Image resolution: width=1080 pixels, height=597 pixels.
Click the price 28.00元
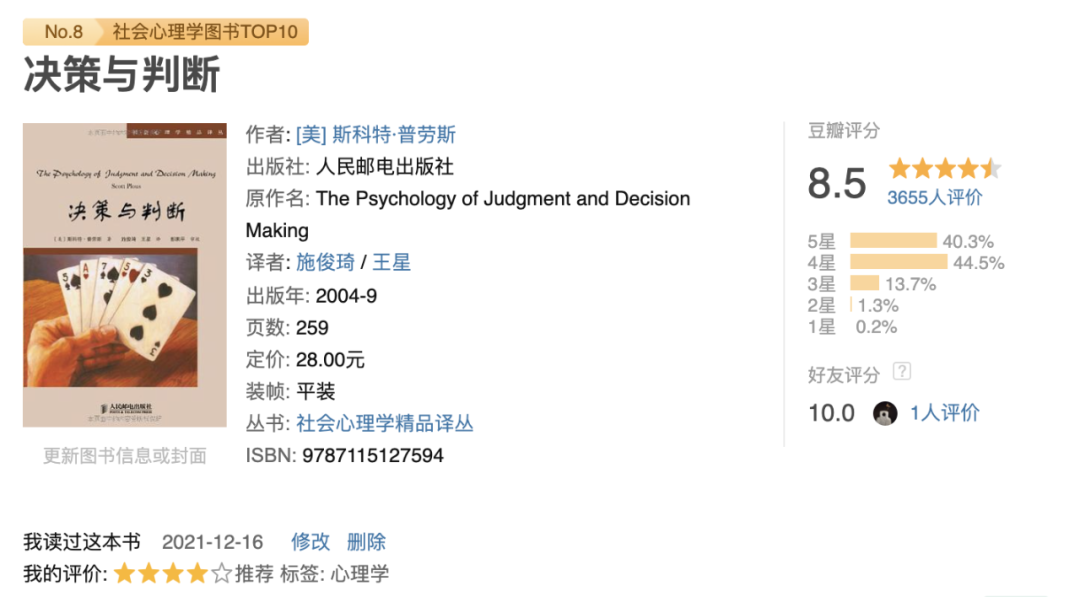pyautogui.click(x=330, y=360)
